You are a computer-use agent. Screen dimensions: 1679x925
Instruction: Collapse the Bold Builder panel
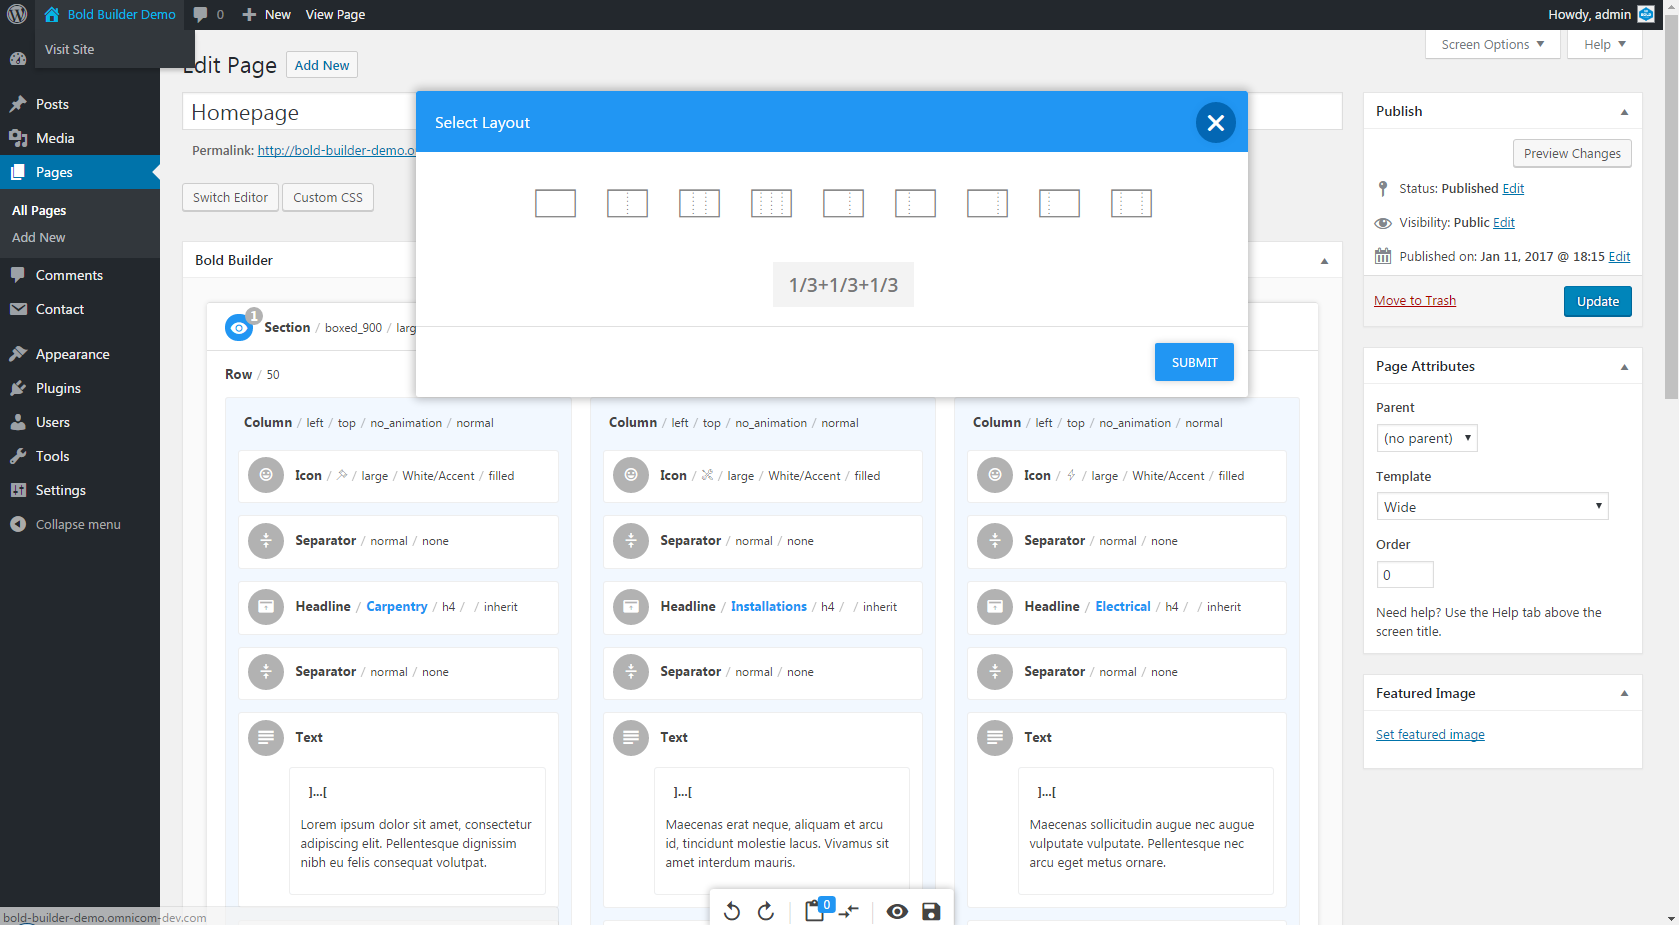(x=1324, y=261)
